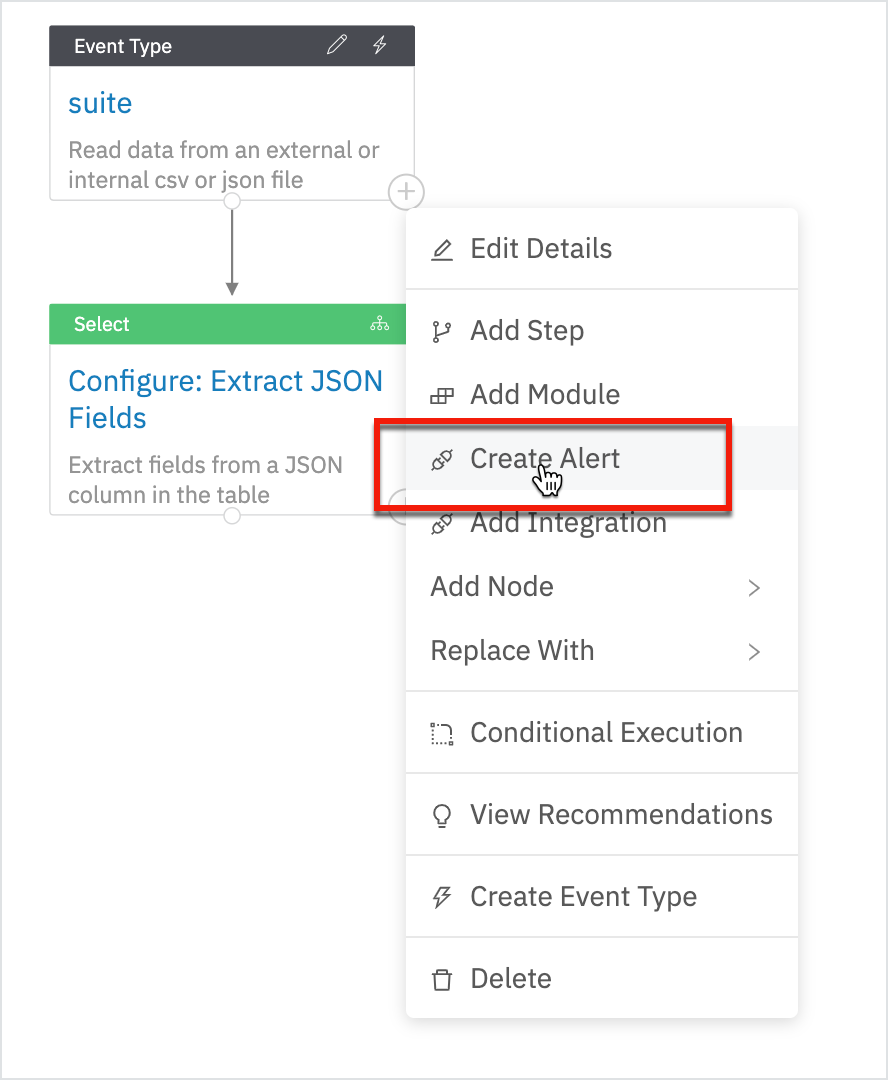Click the connector dot above the Select node
The height and width of the screenshot is (1080, 888).
coord(231,200)
